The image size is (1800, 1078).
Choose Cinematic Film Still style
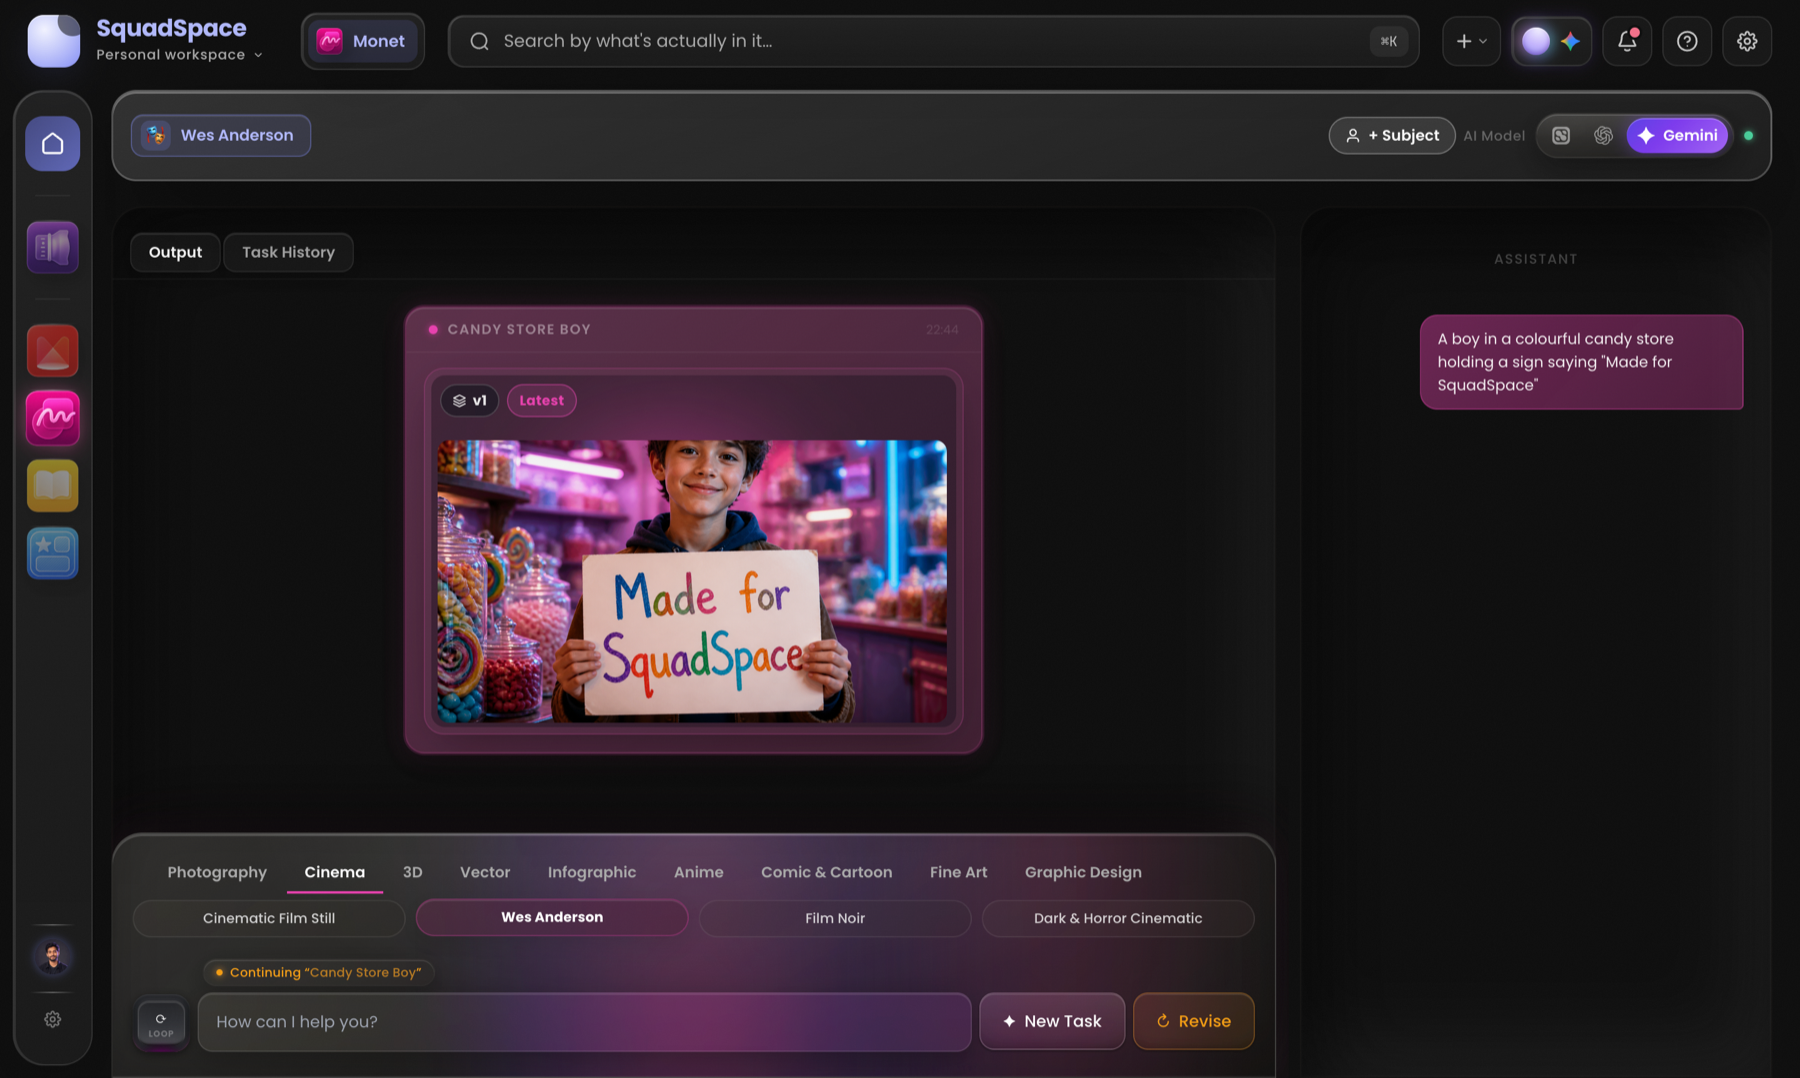coord(269,918)
